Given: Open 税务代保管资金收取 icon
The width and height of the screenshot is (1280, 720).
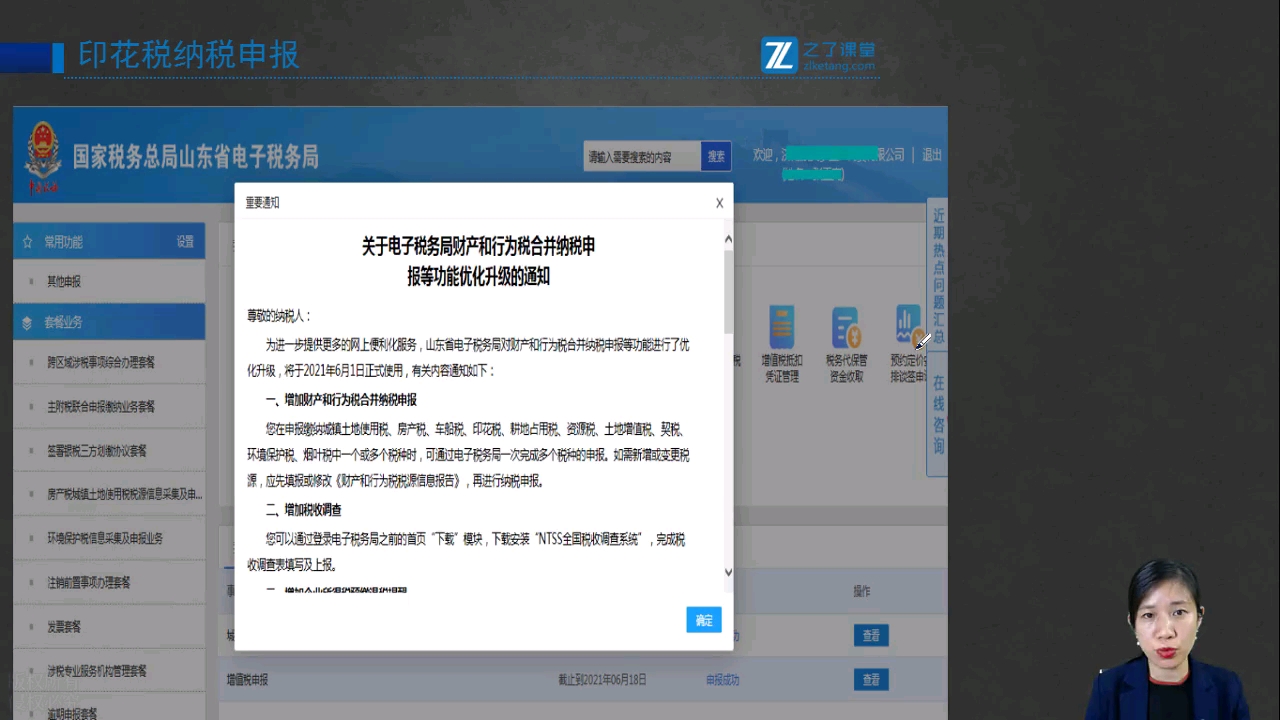Looking at the screenshot, I should pyautogui.click(x=846, y=345).
